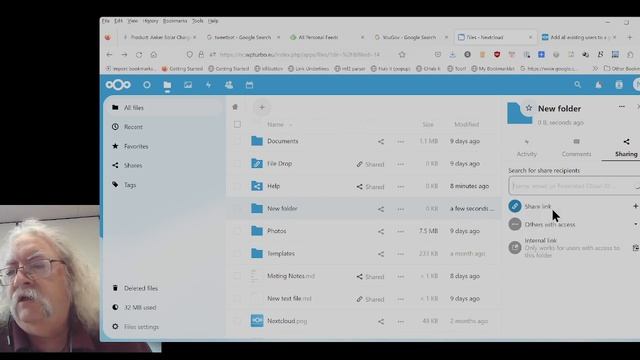Click share icon for Photos row
Screen dimensions: 640x360
tap(381, 231)
